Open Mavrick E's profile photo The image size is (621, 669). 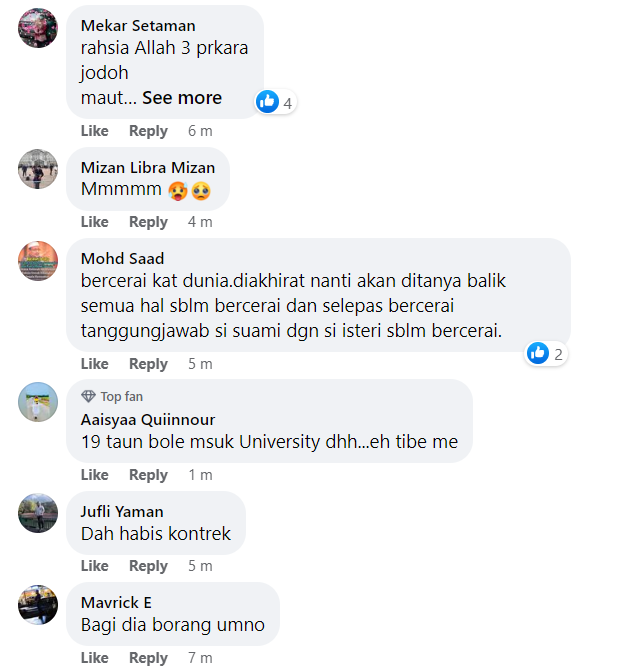(x=38, y=605)
